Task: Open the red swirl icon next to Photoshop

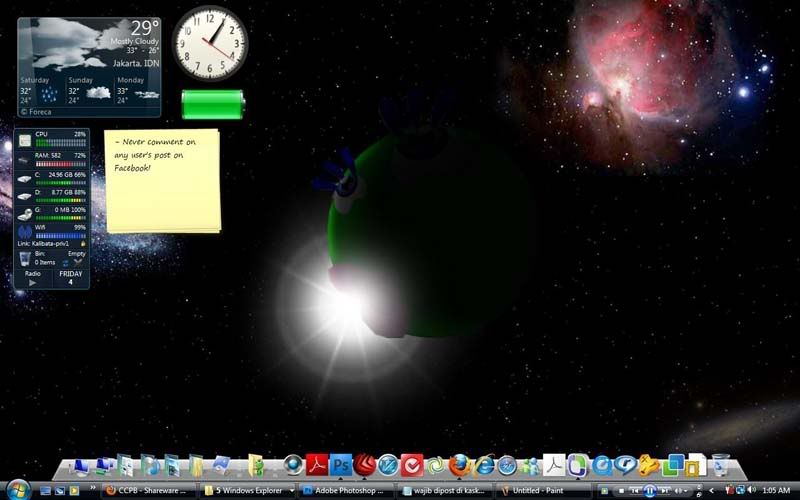Action: [364, 465]
